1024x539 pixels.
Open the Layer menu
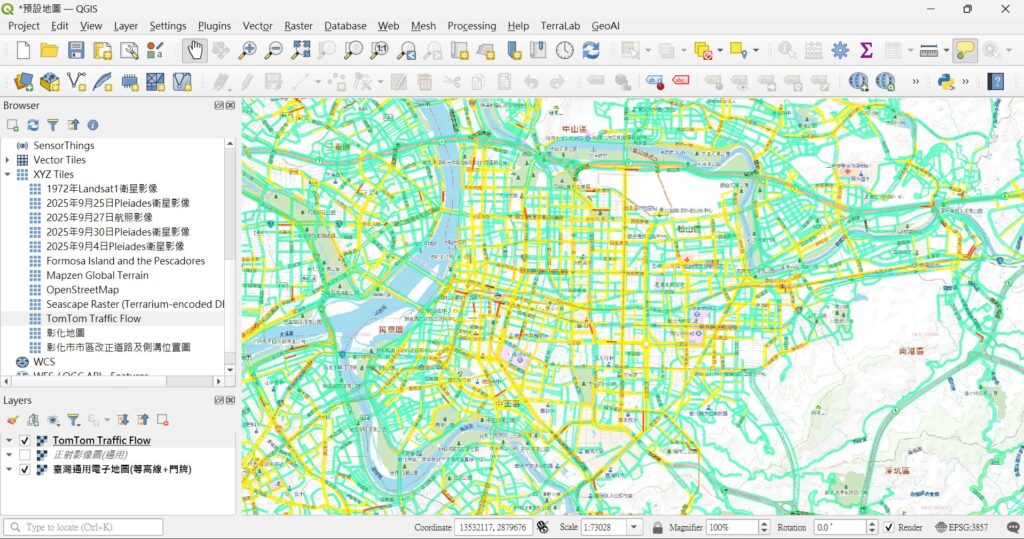125,25
